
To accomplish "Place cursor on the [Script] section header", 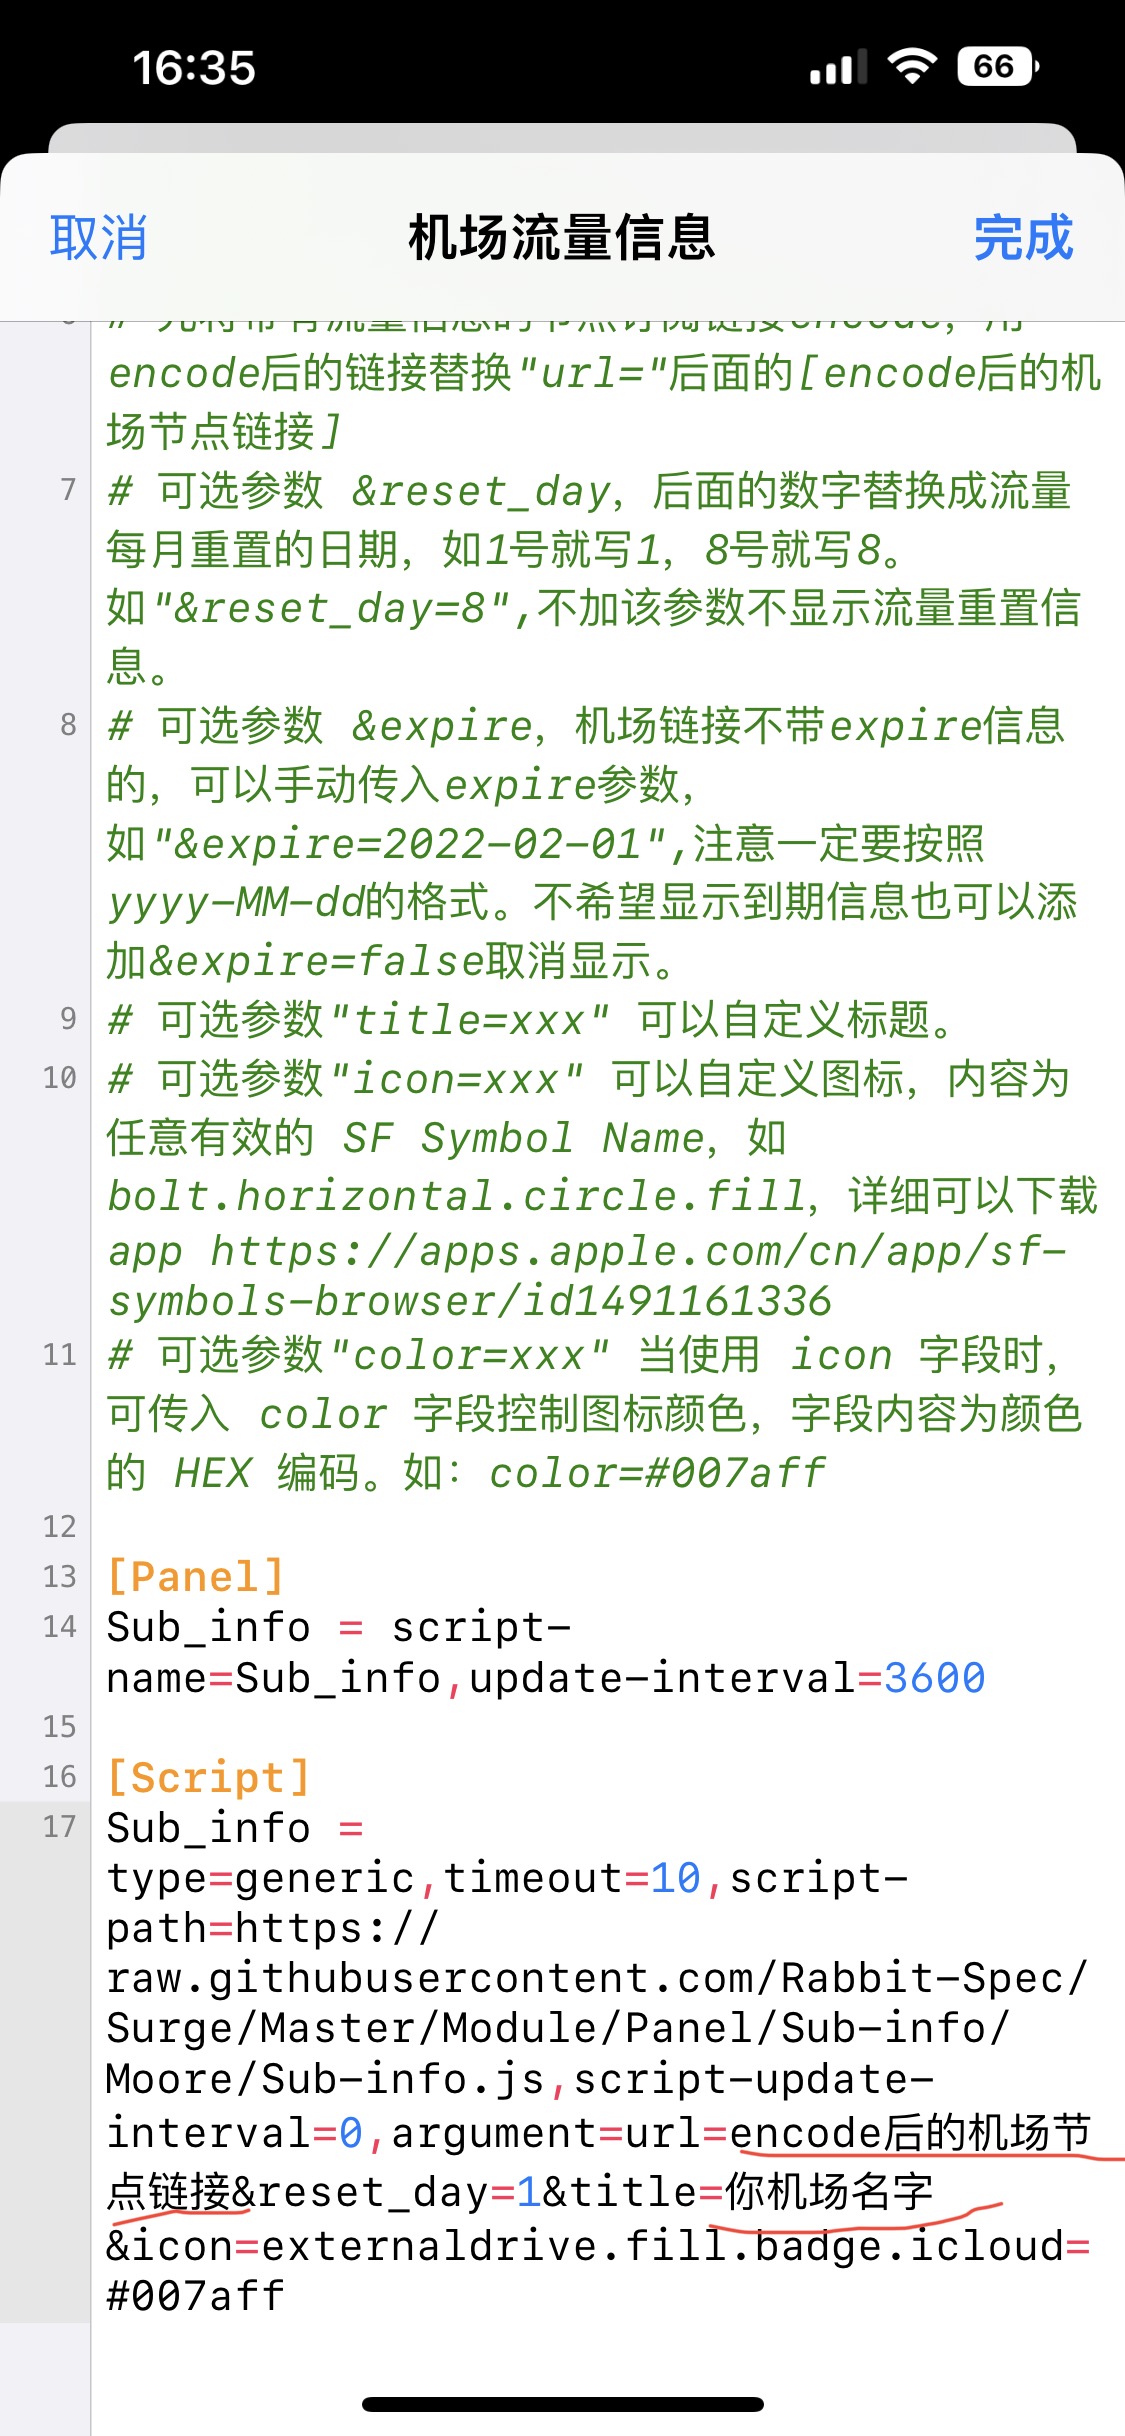I will (x=208, y=1777).
